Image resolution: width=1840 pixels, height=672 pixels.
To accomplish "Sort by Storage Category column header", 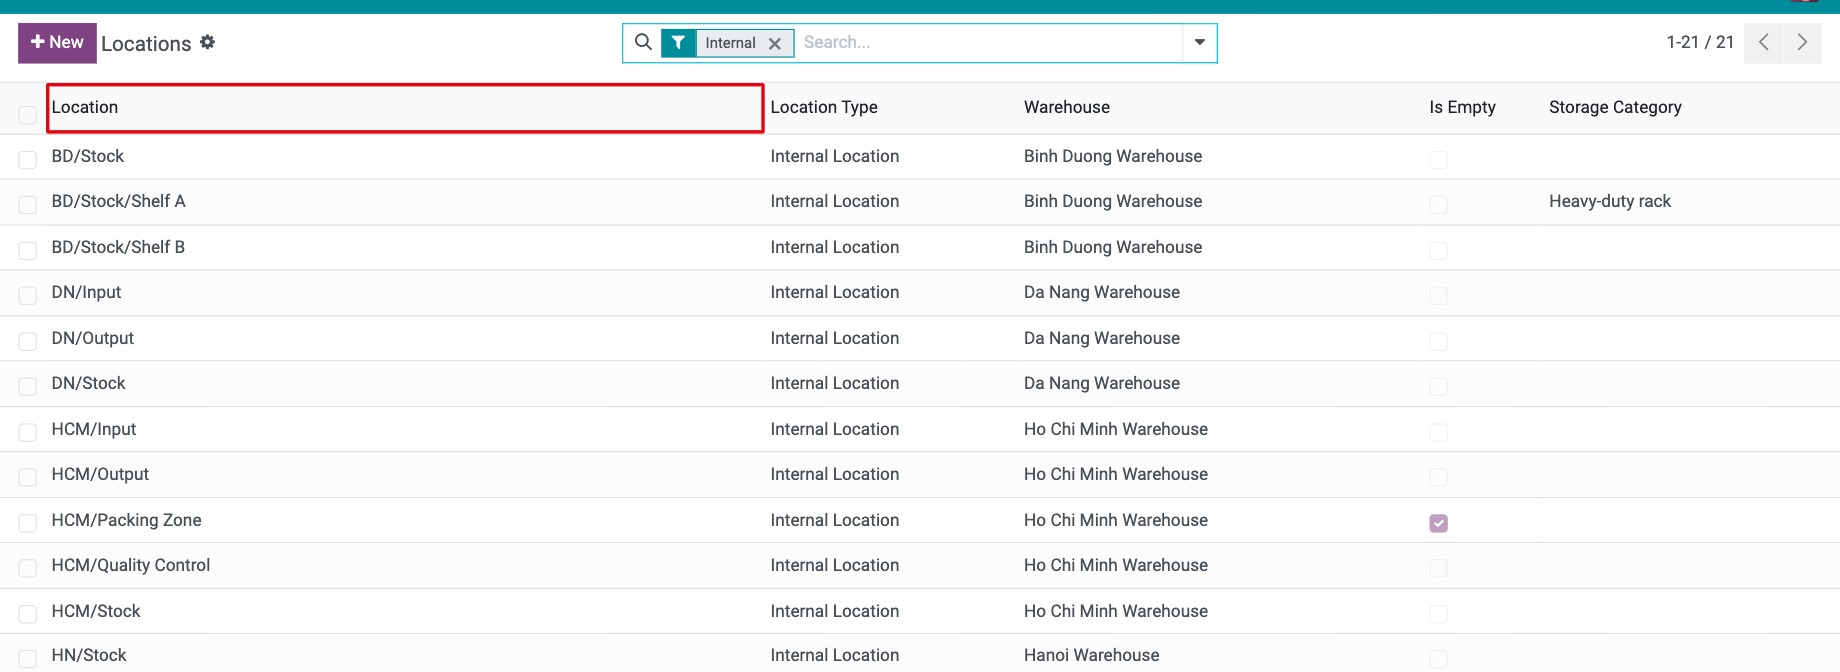I will click(1615, 107).
